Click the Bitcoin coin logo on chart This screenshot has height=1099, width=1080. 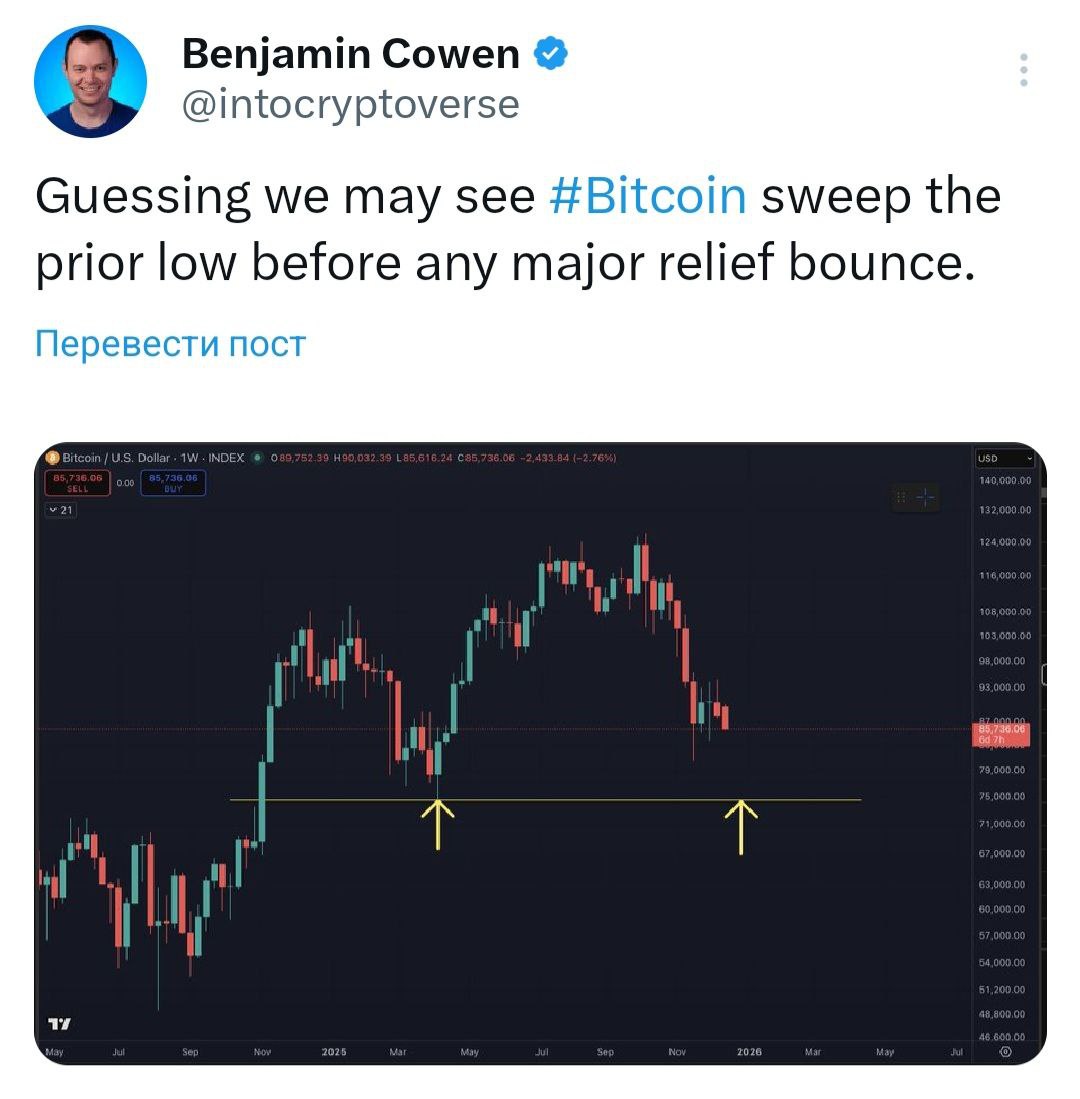[54, 458]
